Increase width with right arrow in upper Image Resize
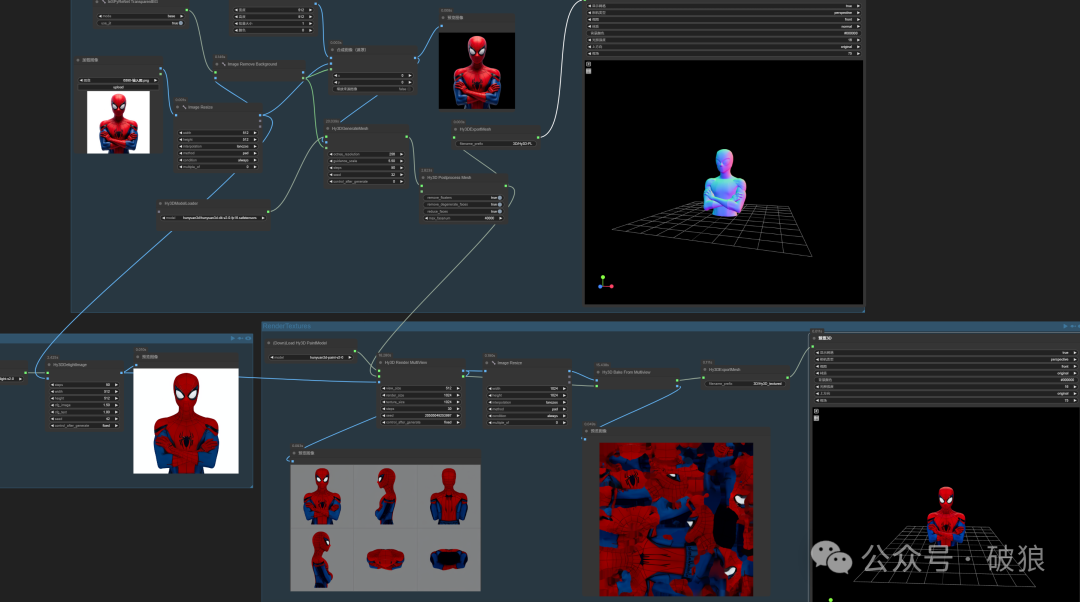The width and height of the screenshot is (1080, 602). [255, 132]
